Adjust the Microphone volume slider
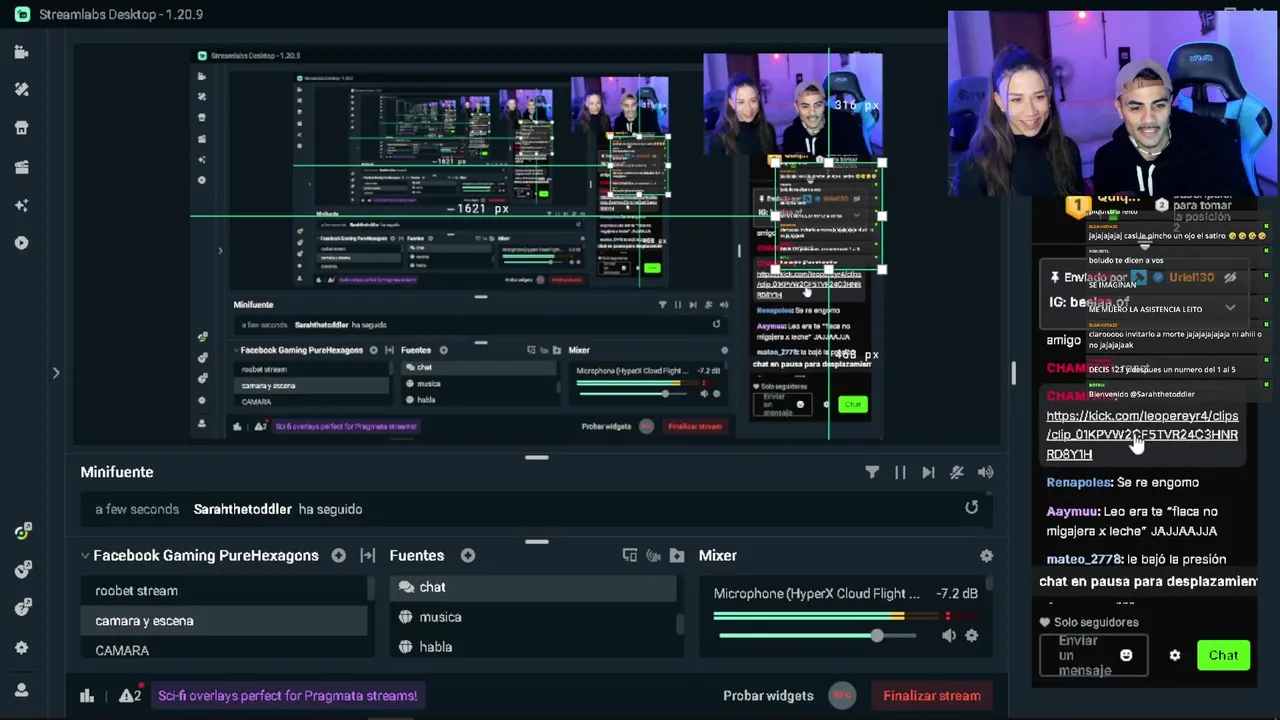Screen dimensions: 1280x720 877,636
